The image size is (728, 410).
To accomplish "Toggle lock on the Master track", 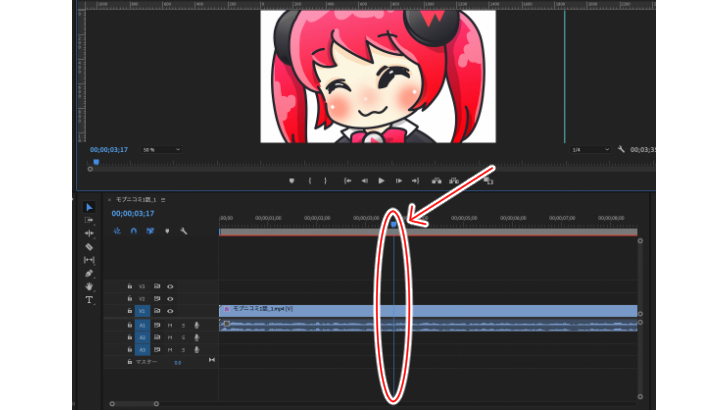I will tap(130, 362).
